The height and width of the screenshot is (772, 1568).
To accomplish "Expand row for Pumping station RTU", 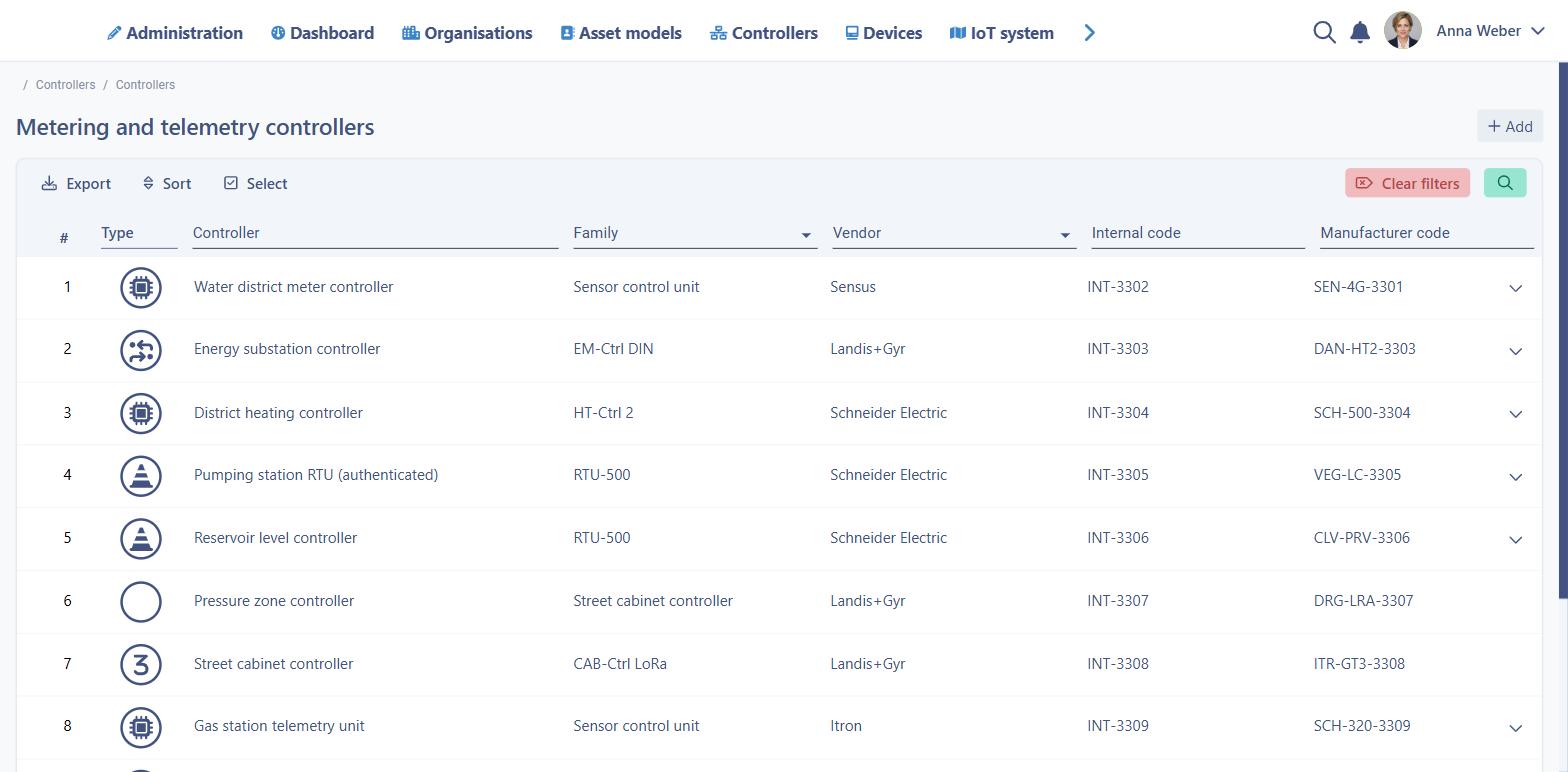I will pyautogui.click(x=1515, y=477).
